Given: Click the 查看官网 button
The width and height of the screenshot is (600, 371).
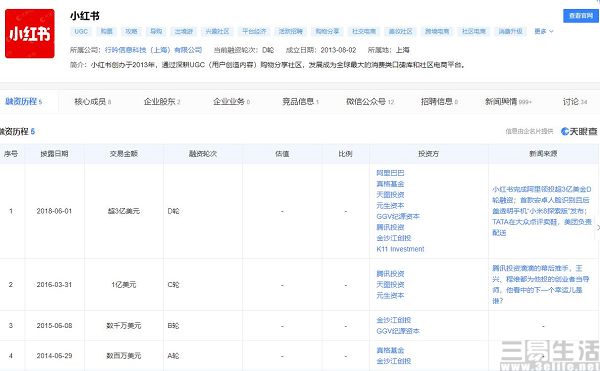Looking at the screenshot, I should (x=580, y=16).
